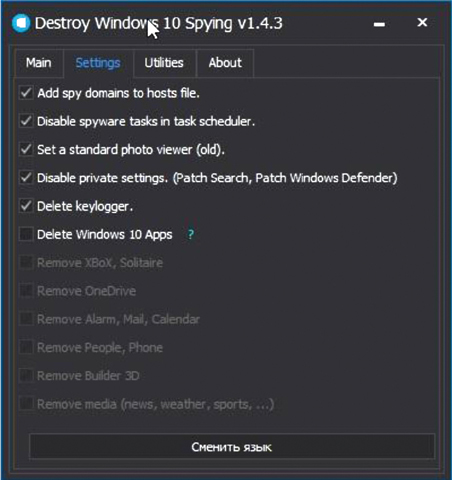Tick the Remove Builder 3D checkbox

coord(26,376)
